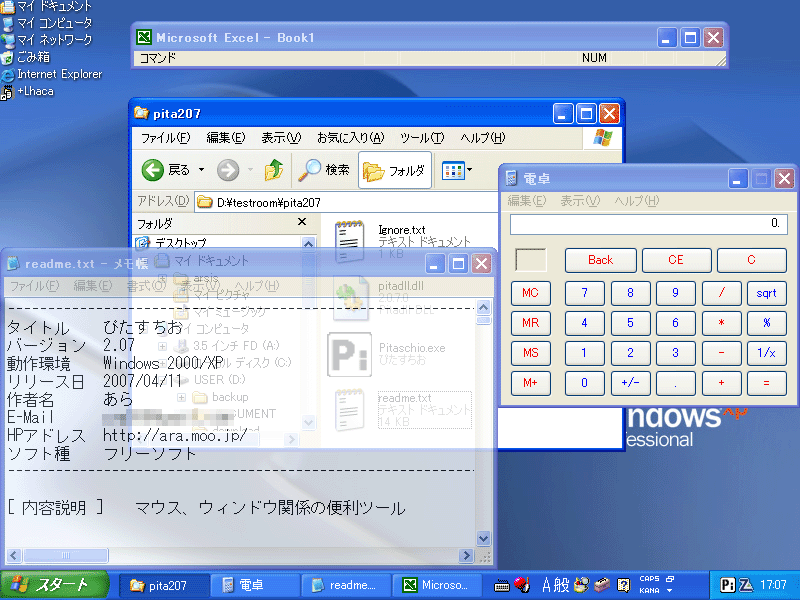Click the MR memory recall button
Viewport: 800px width, 600px height.
point(531,323)
